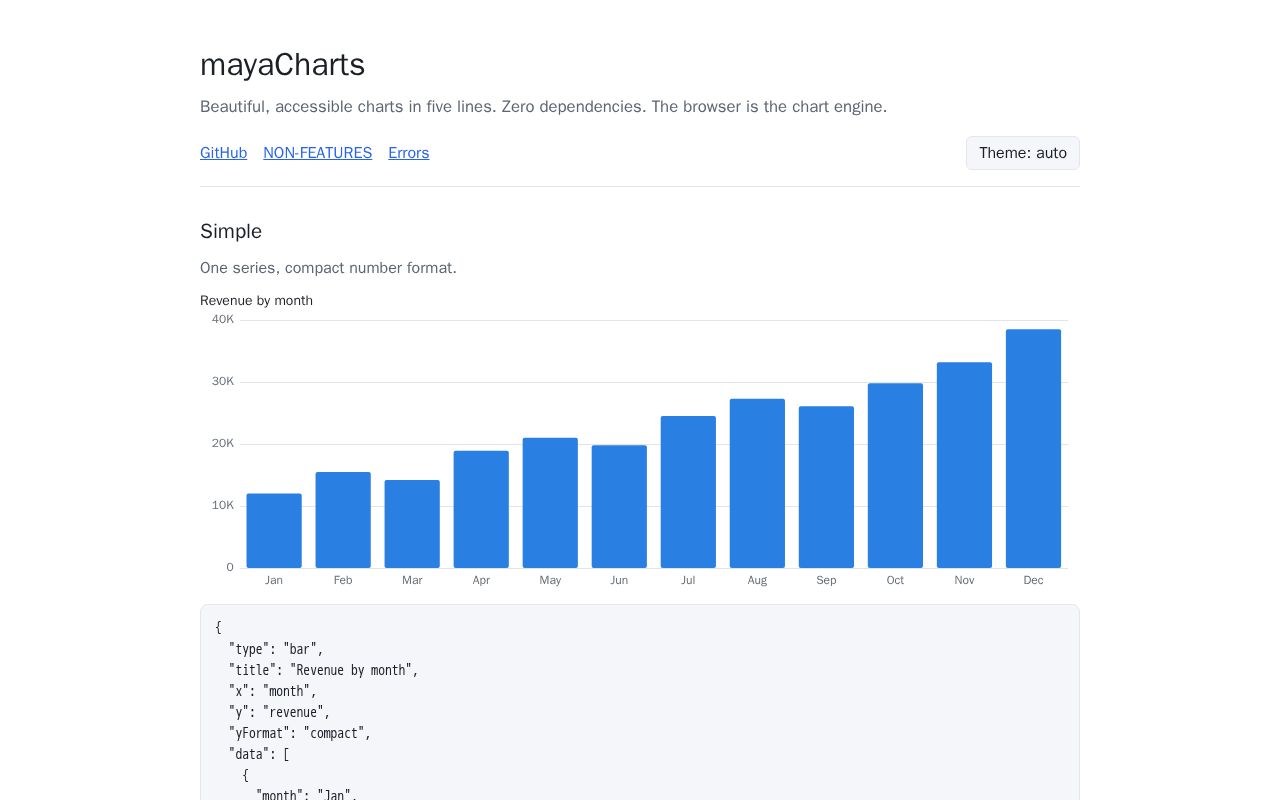Screen dimensions: 1280x800
Task: Click the mayaCharts page heading
Action: pyautogui.click(x=282, y=65)
